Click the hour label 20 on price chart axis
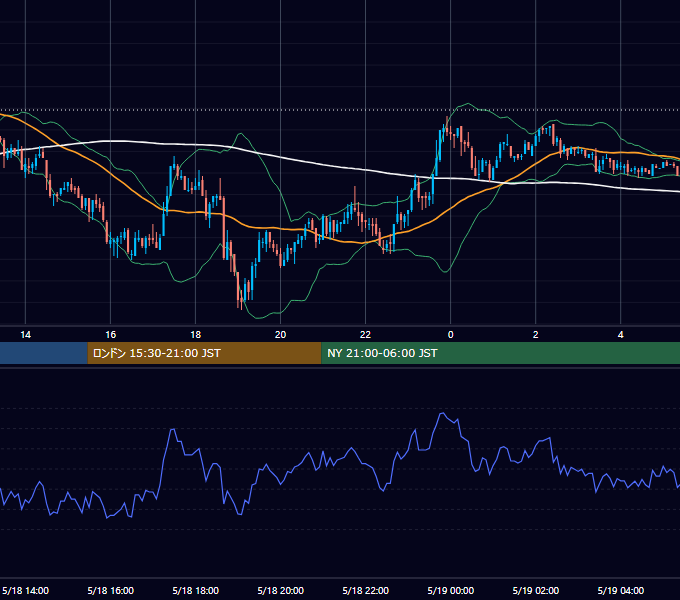 click(x=281, y=334)
